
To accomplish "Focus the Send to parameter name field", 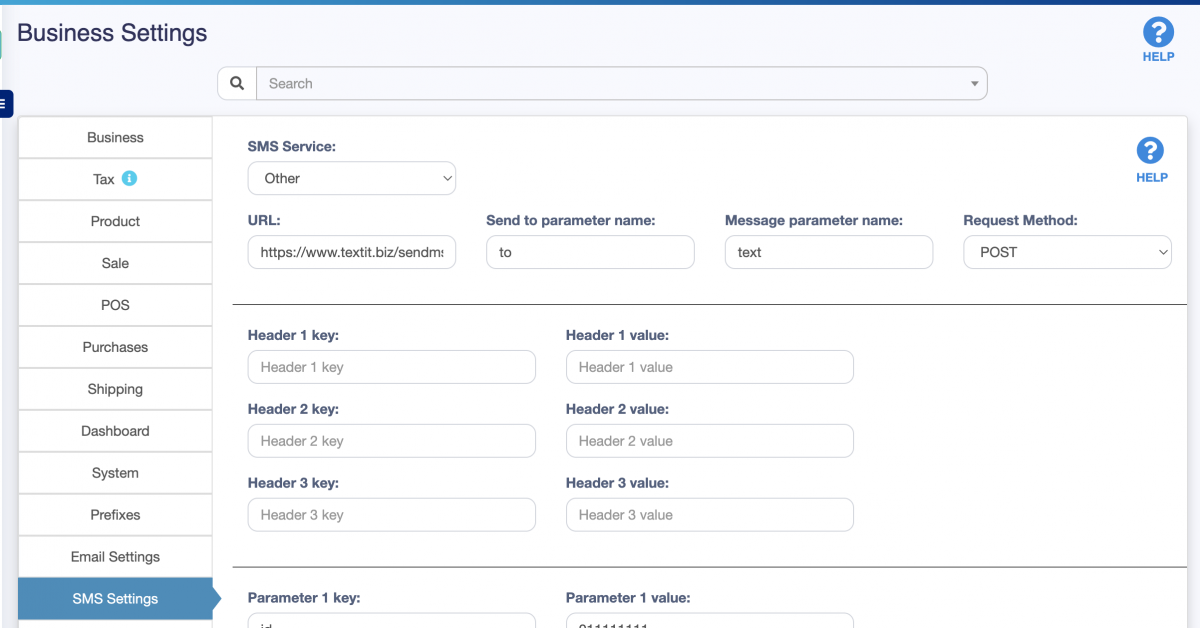I will [x=590, y=252].
